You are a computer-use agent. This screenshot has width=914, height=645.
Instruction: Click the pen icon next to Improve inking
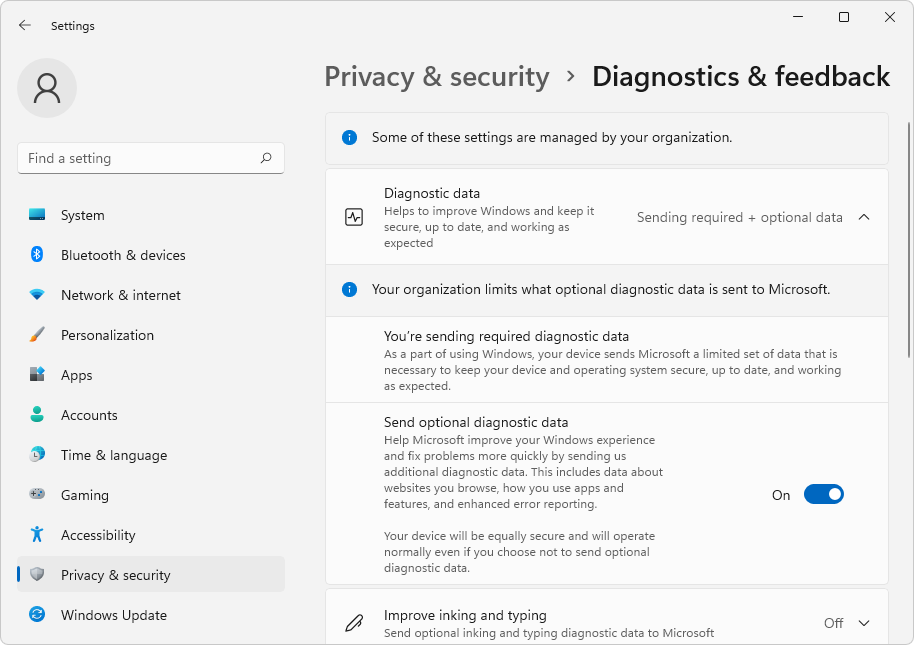(354, 622)
